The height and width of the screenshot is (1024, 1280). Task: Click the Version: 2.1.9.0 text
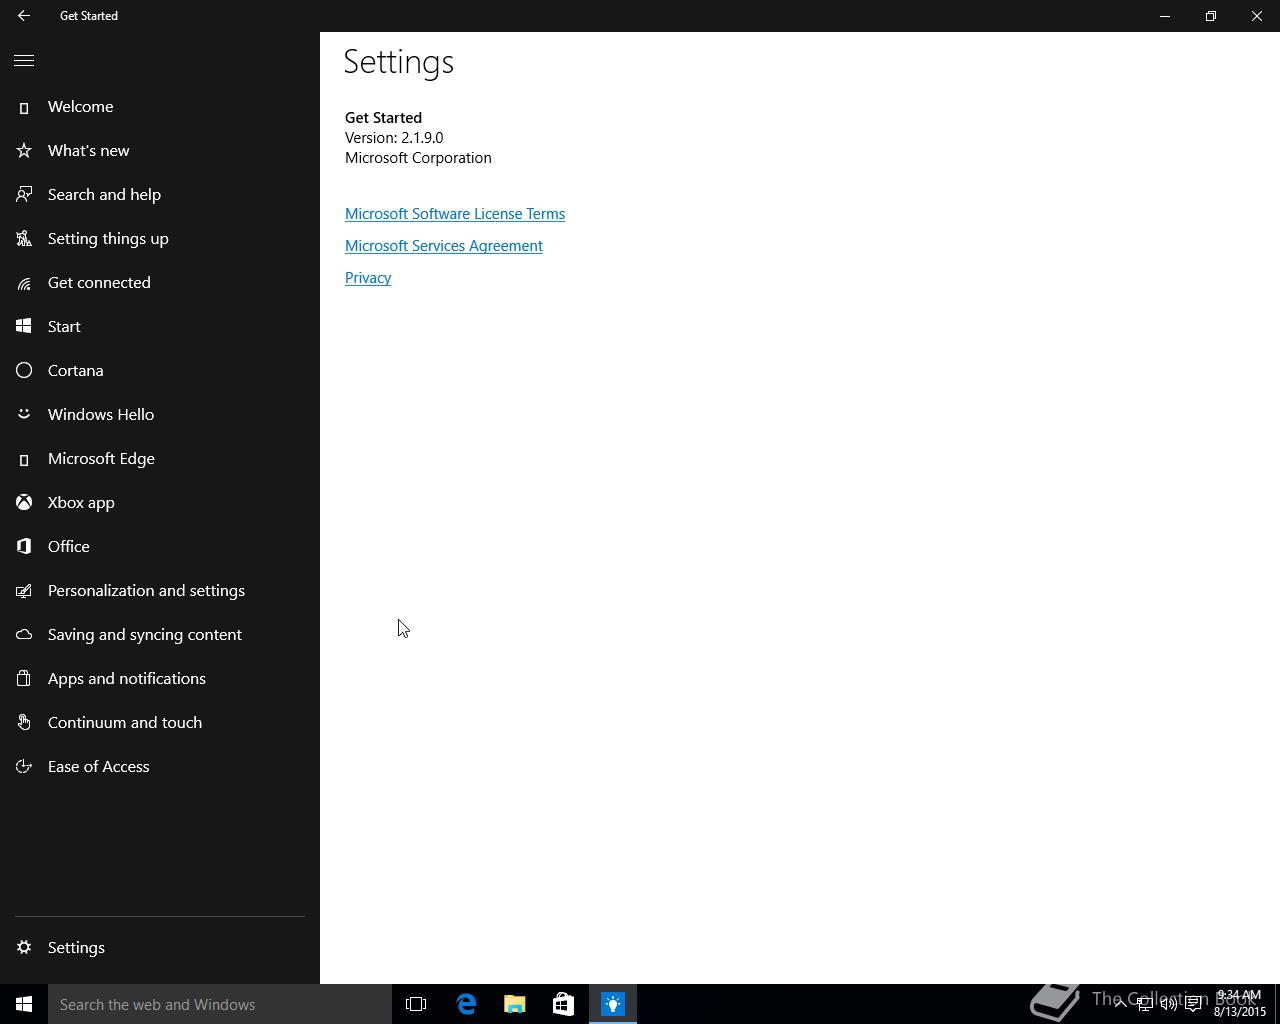394,138
